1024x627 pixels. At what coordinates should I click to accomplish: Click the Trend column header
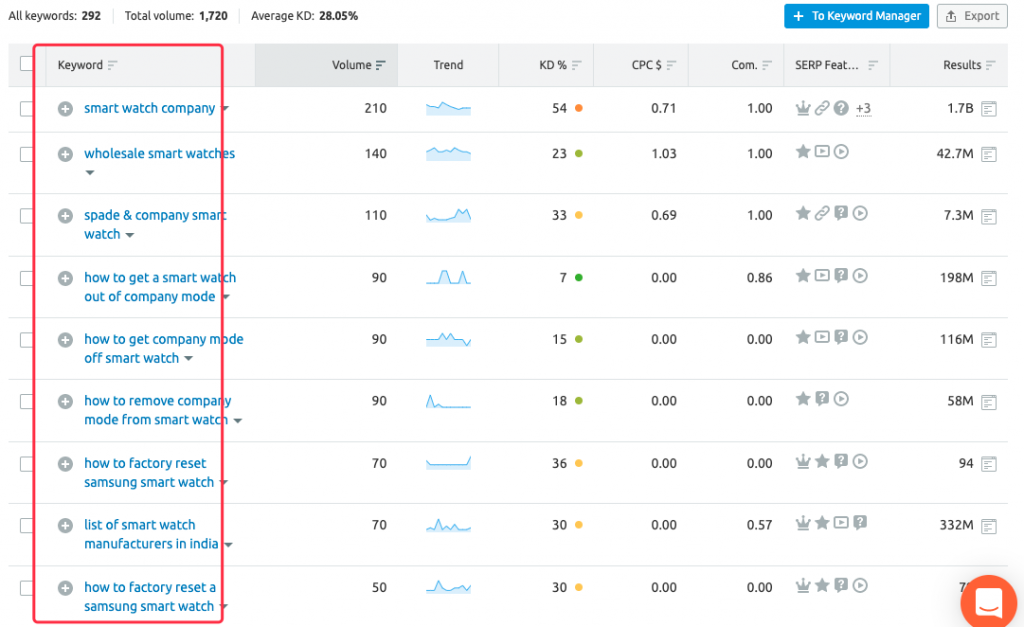(448, 65)
